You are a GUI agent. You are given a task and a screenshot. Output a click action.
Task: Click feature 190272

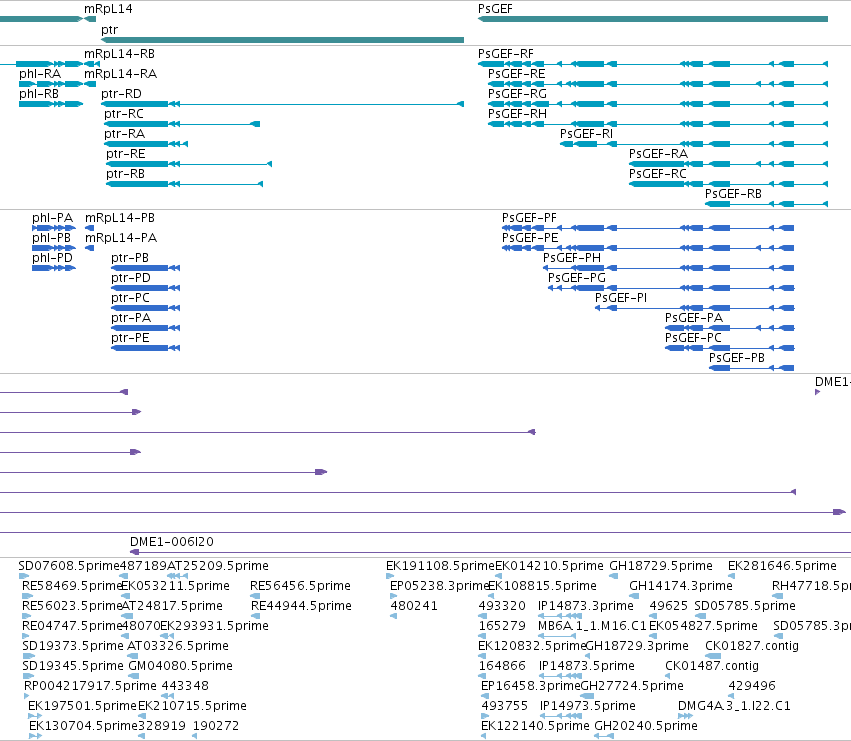pyautogui.click(x=216, y=726)
